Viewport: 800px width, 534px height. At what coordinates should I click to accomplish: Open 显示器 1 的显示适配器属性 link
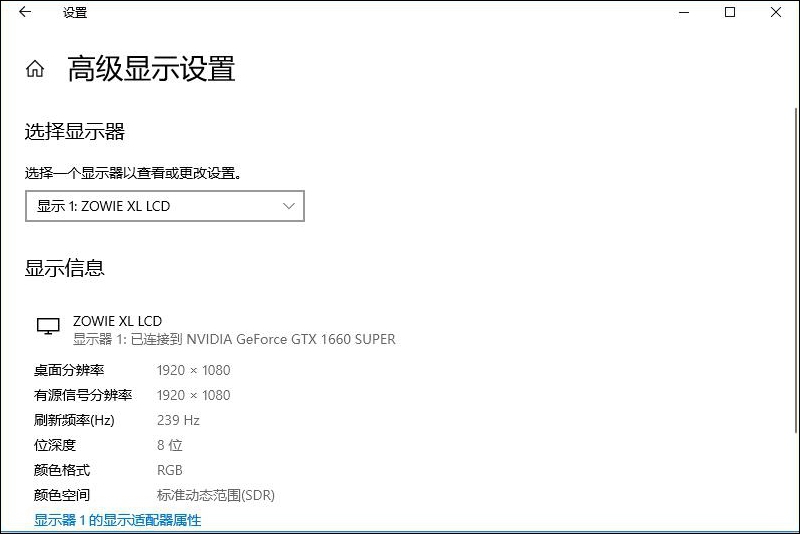pyautogui.click(x=117, y=520)
